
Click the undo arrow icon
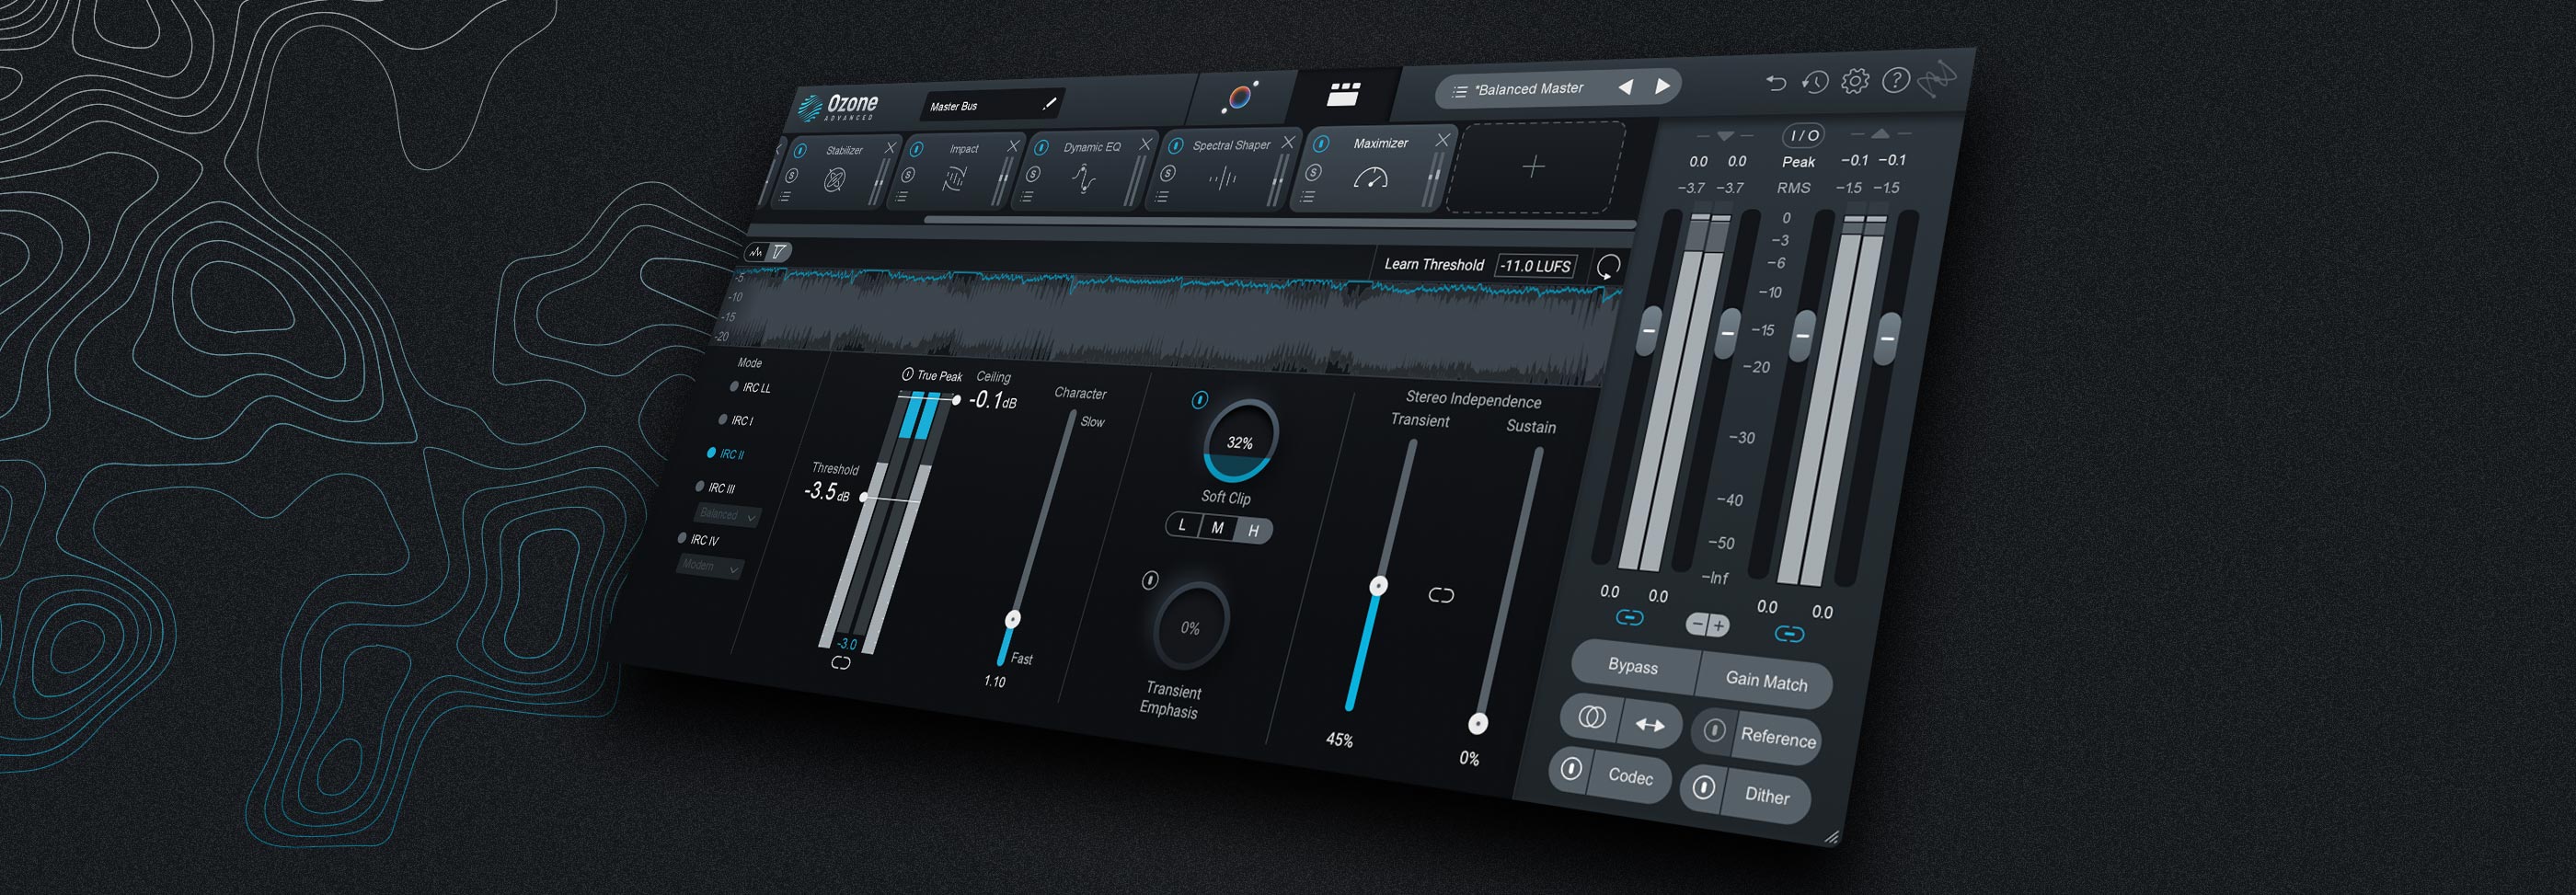1776,83
